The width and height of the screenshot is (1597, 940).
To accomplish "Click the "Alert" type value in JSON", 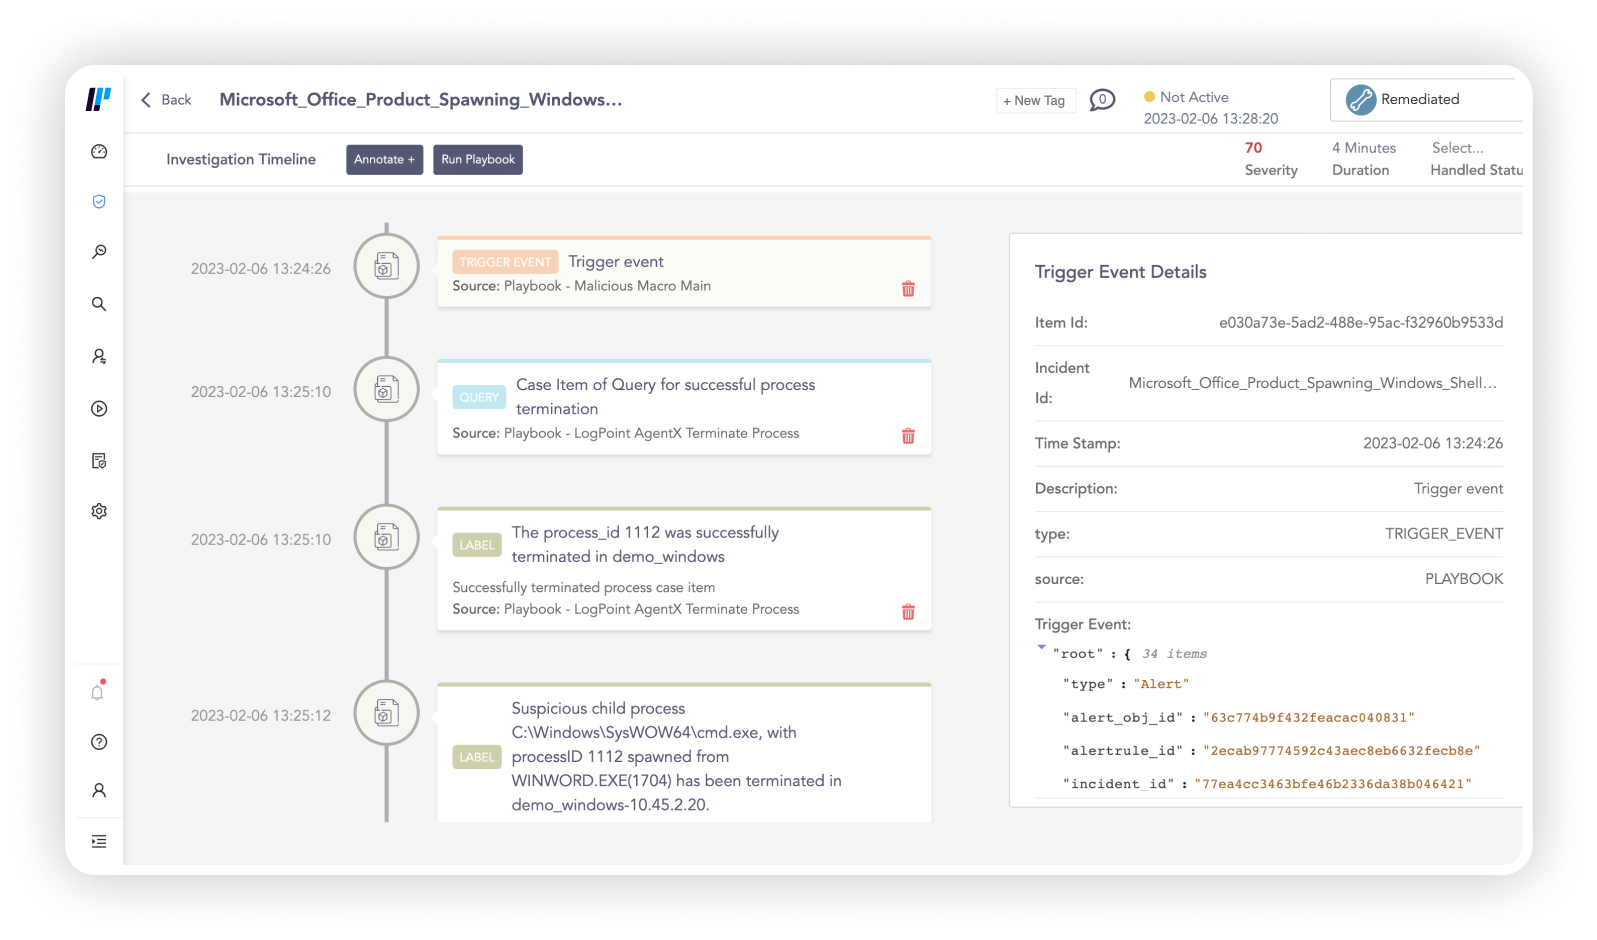I will pyautogui.click(x=1161, y=684).
